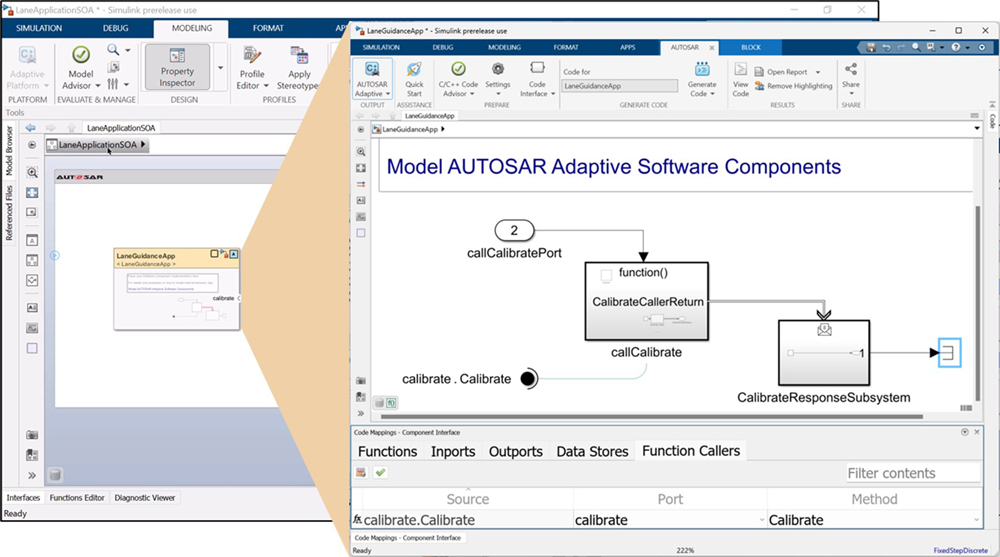Open Profile Editor dropdown arrow
Viewport: 1000px width, 557px height.
tap(265, 85)
